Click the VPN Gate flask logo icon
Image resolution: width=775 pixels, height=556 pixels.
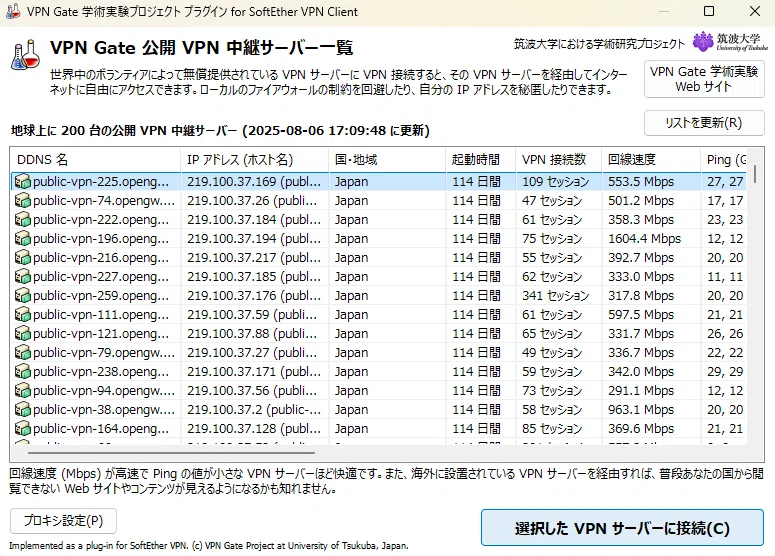coord(25,54)
